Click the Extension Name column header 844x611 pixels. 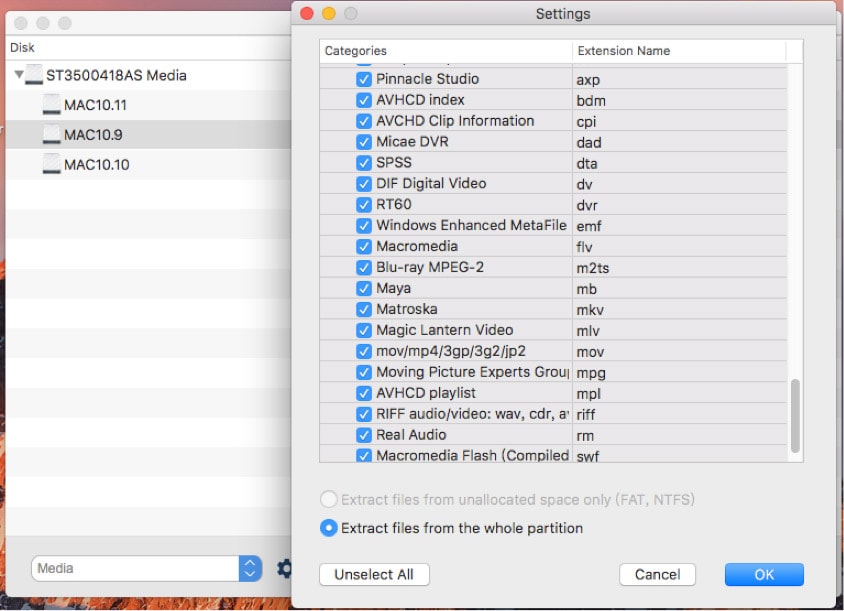click(679, 51)
